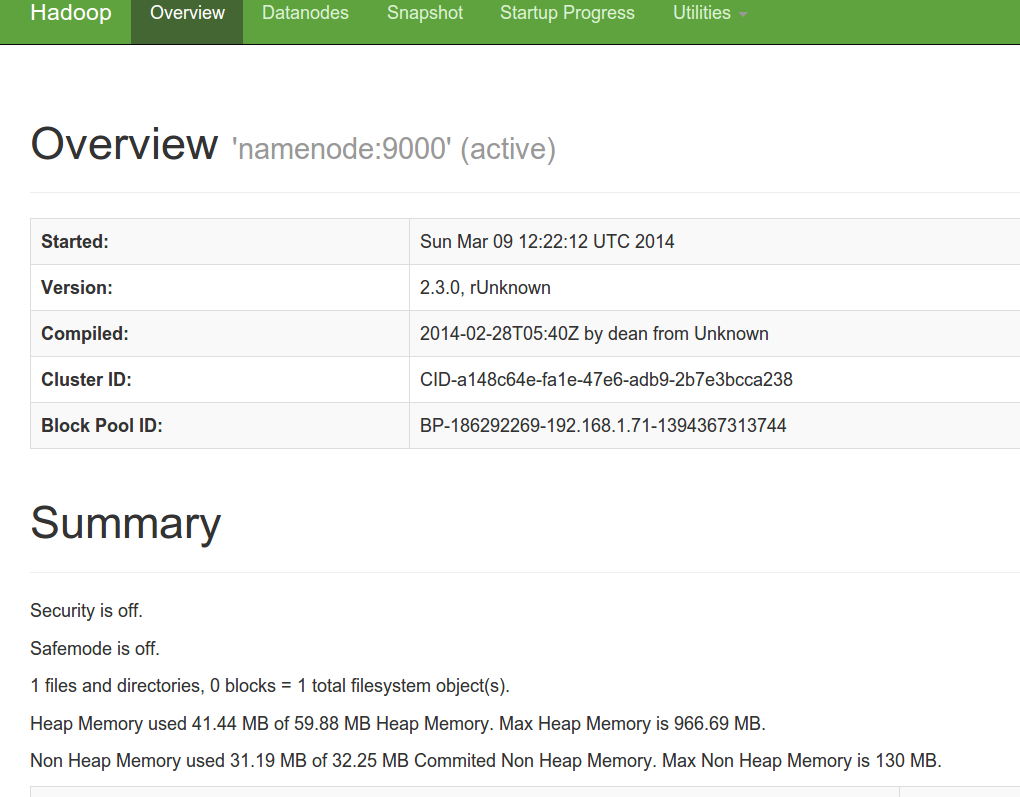Screen dimensions: 1020x797
Task: Open the Snapshot tab
Action: tap(424, 13)
